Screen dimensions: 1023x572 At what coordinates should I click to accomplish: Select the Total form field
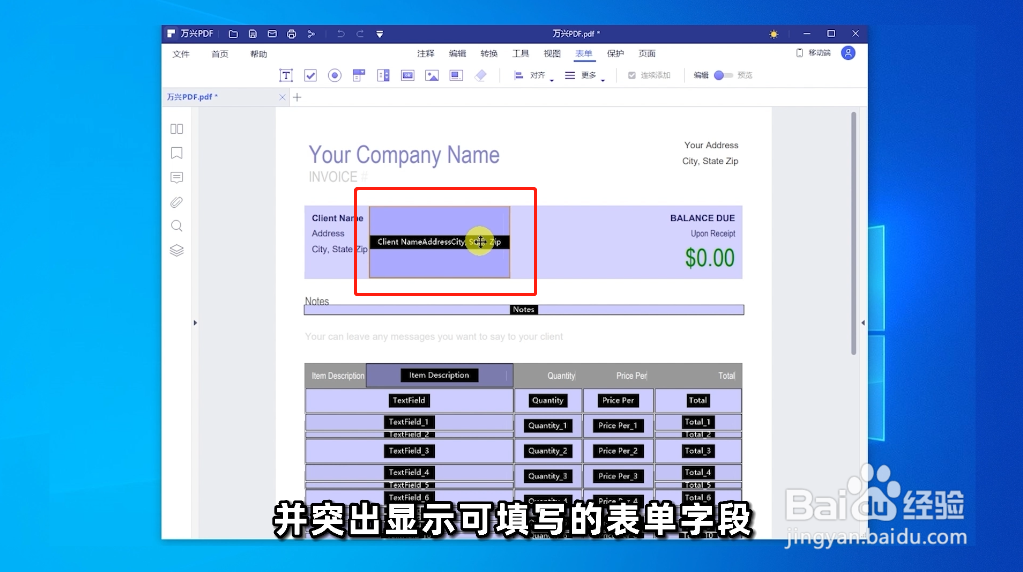click(x=697, y=400)
